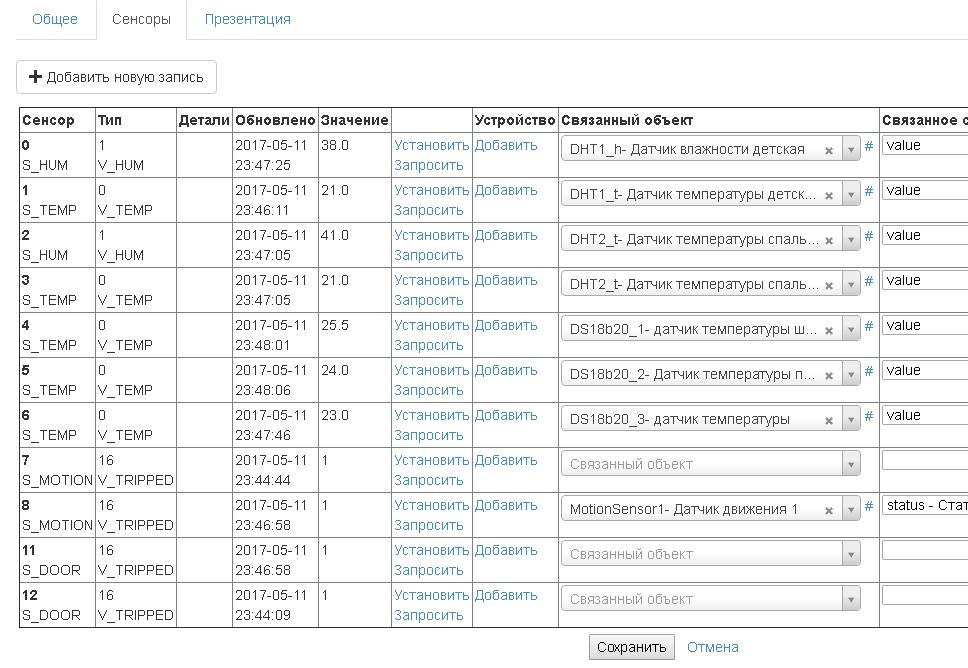
Task: Clear DS18b20_1 linked object selection
Action: click(x=829, y=330)
